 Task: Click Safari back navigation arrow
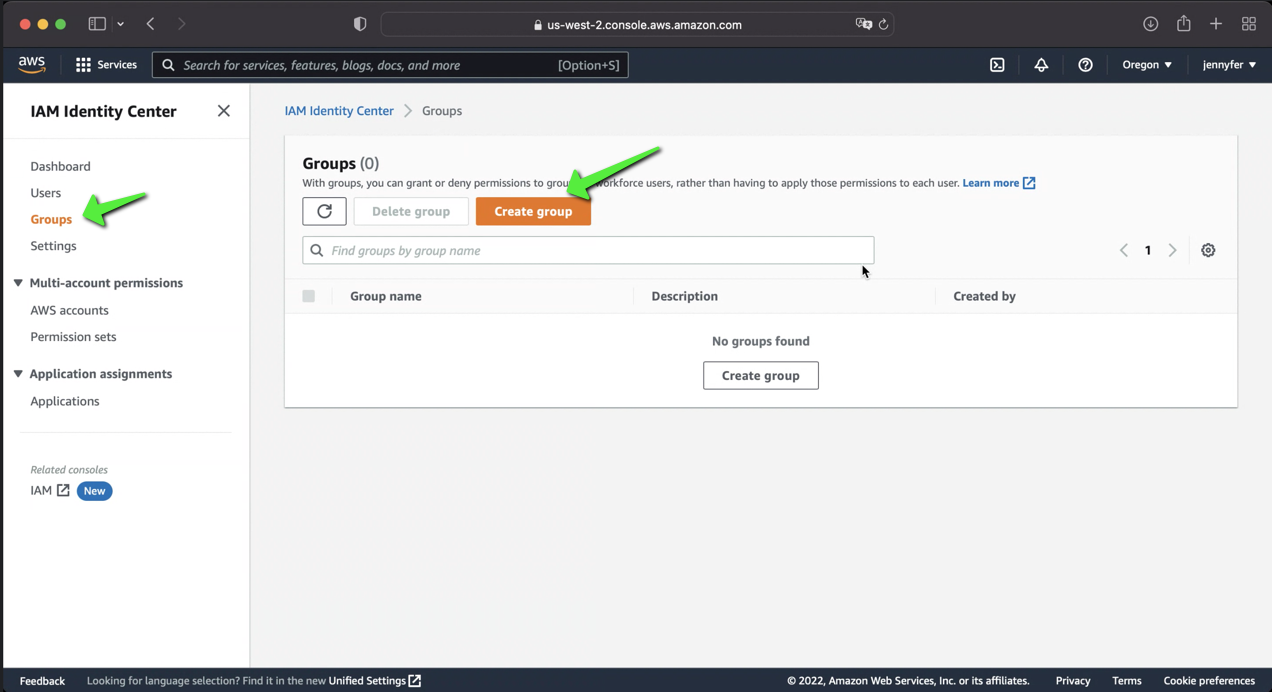(x=151, y=24)
